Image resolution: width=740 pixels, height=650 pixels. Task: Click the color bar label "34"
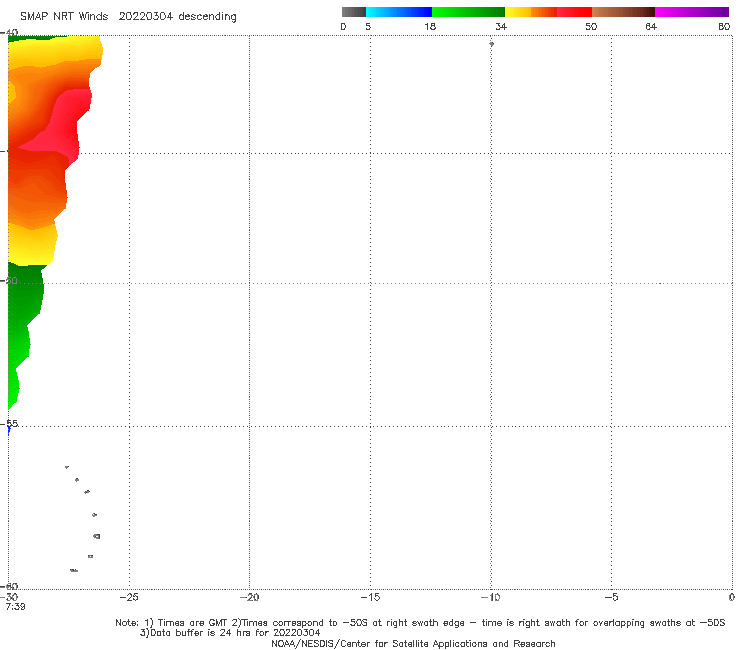[501, 26]
